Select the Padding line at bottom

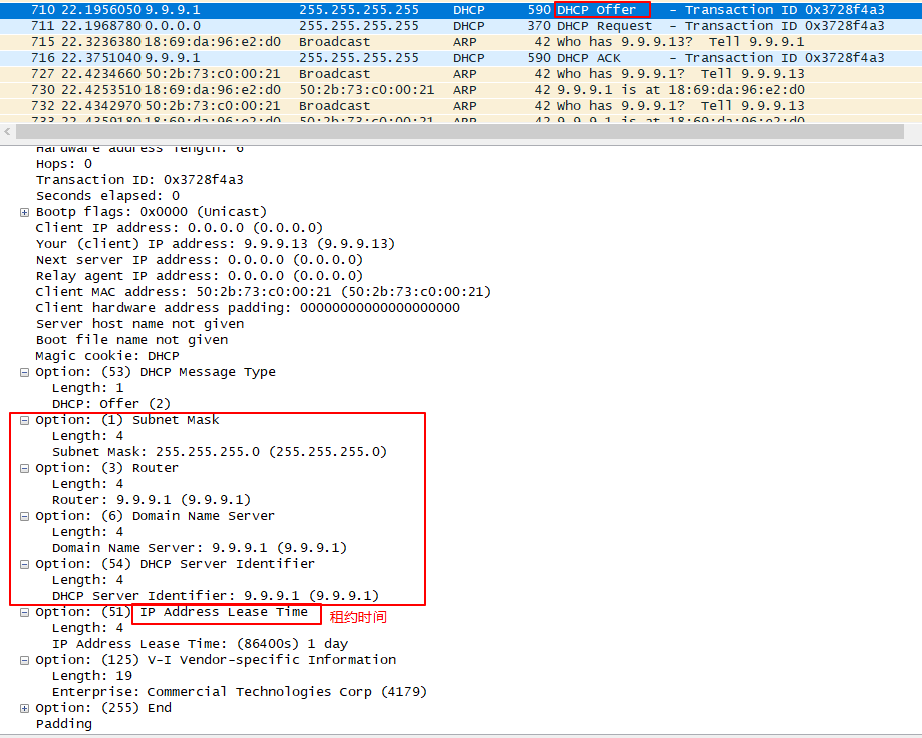click(64, 724)
